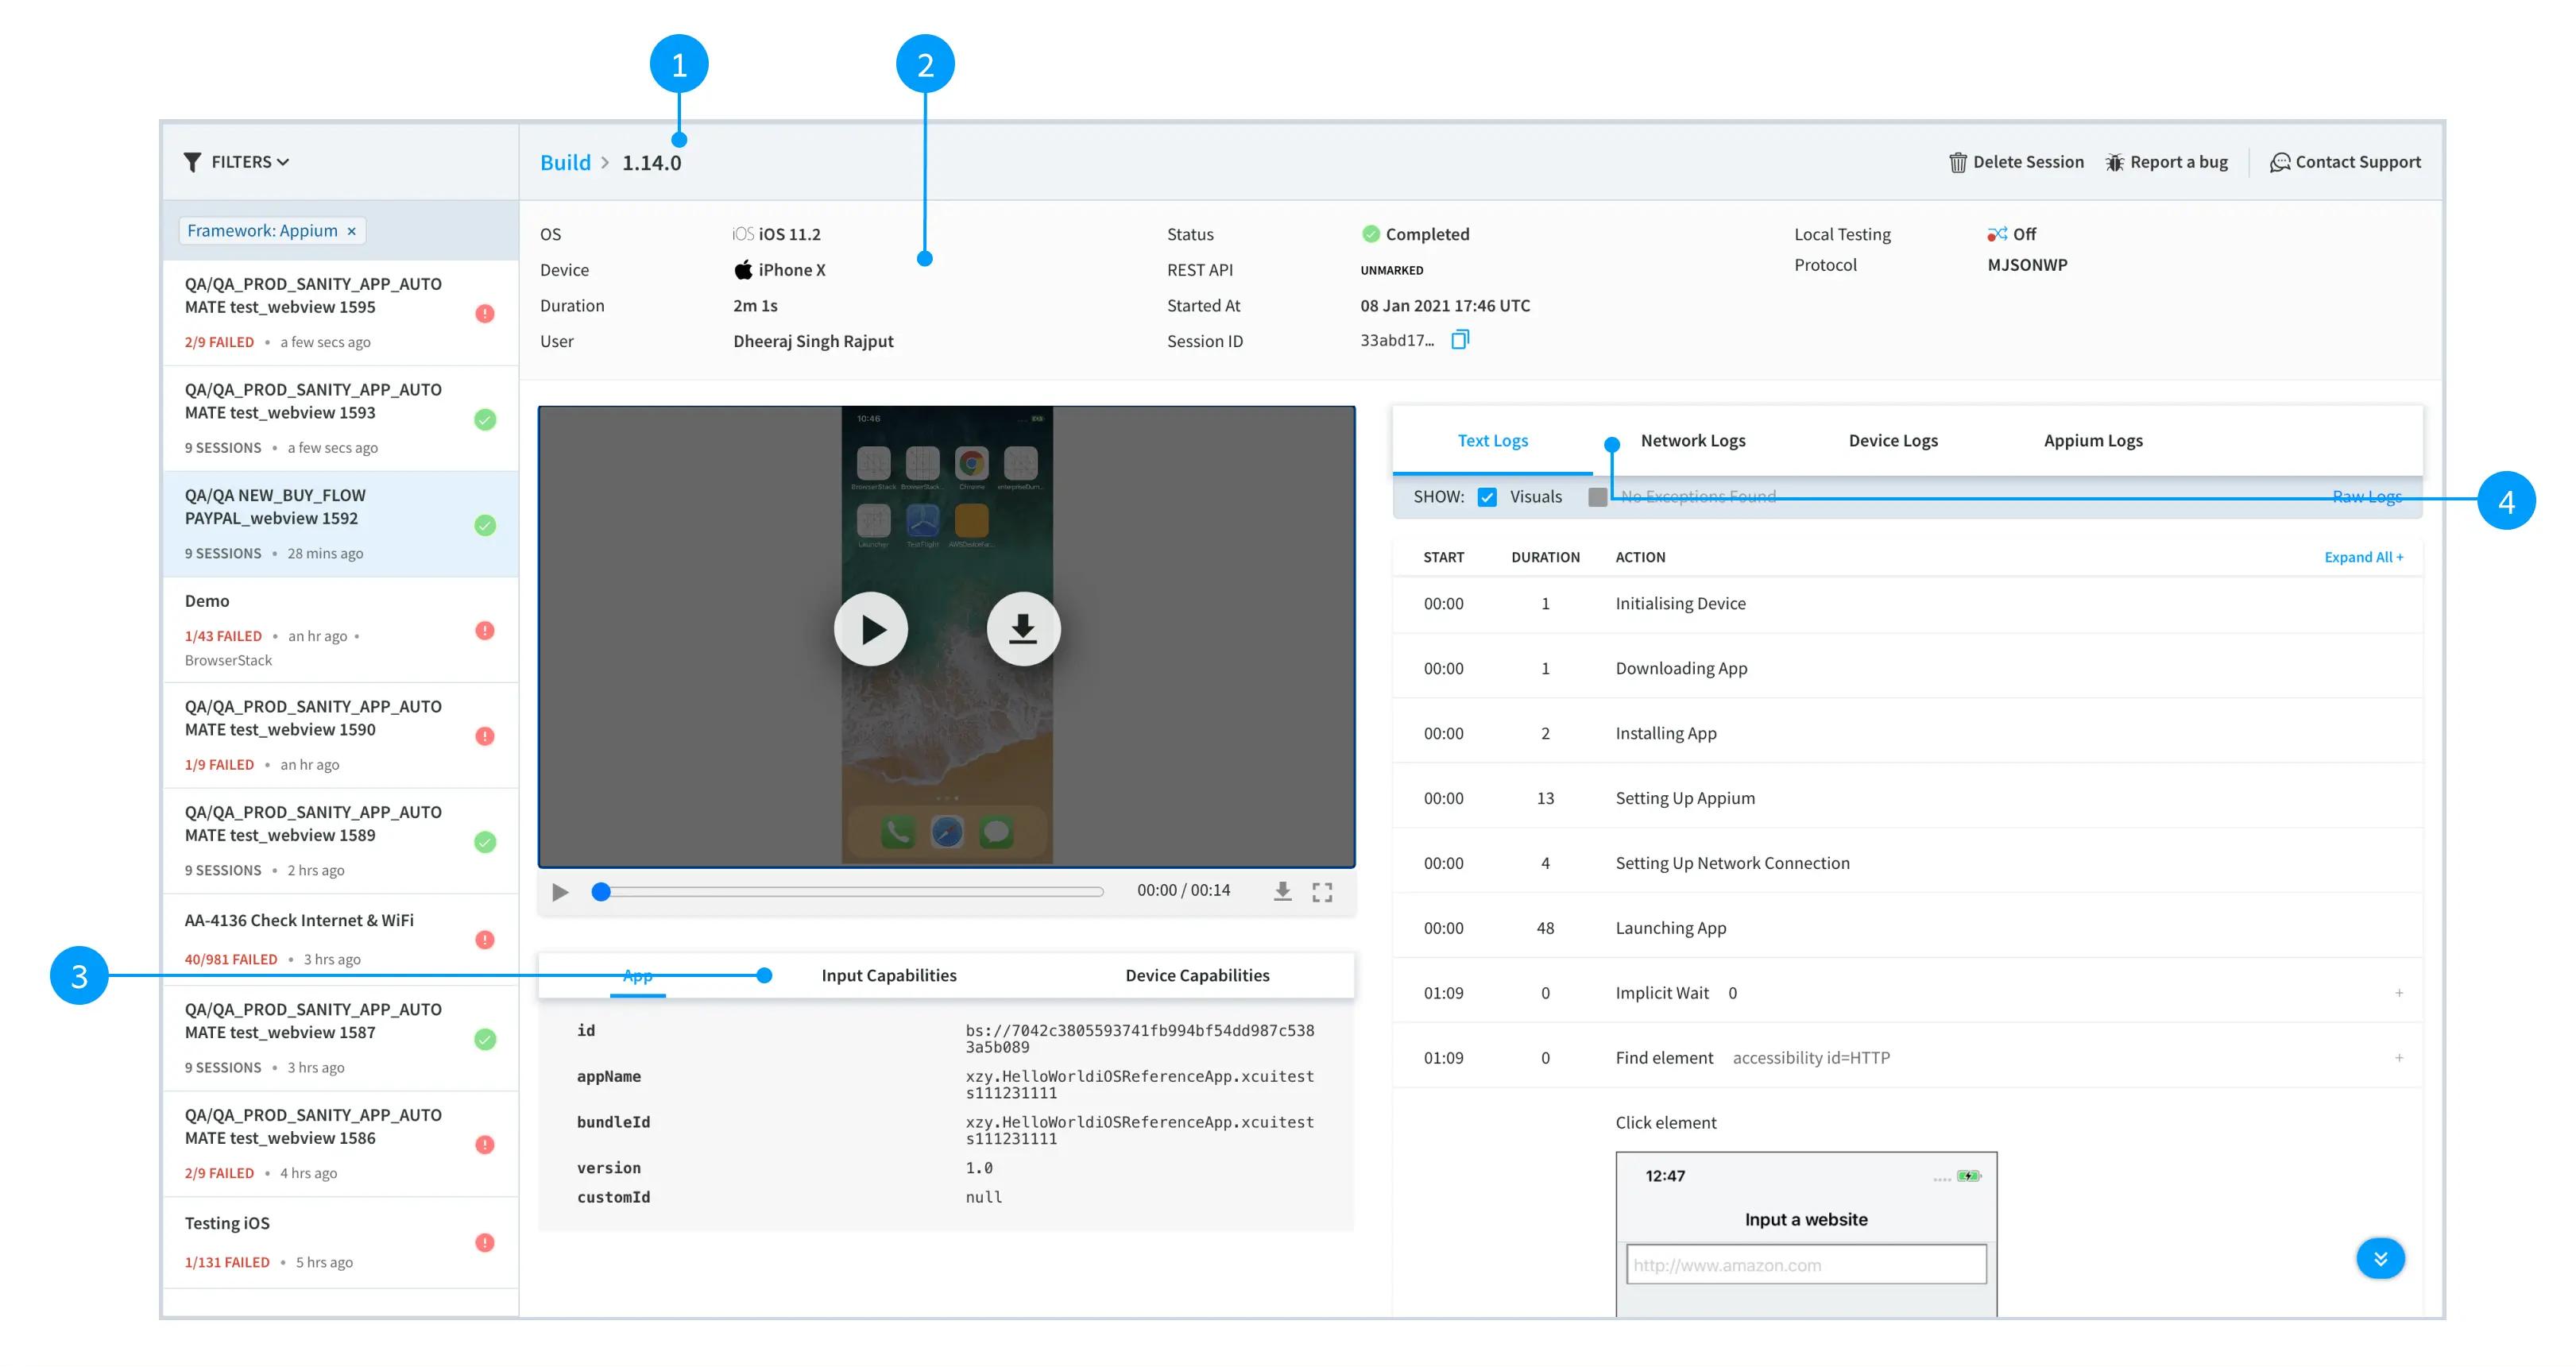Image resolution: width=2576 pixels, height=1367 pixels.
Task: Click Expand All in the logs panel
Action: (x=2363, y=557)
